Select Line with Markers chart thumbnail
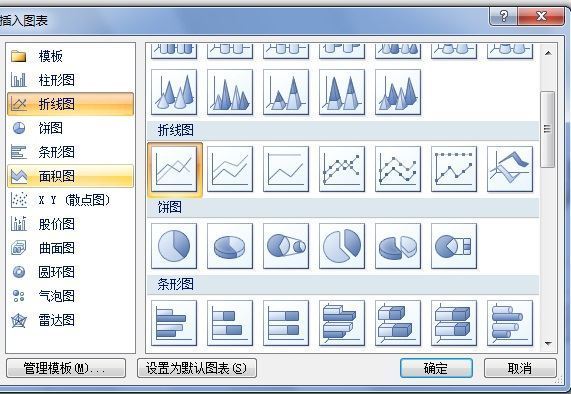Screen dimensions: 571x394 [x=342, y=169]
